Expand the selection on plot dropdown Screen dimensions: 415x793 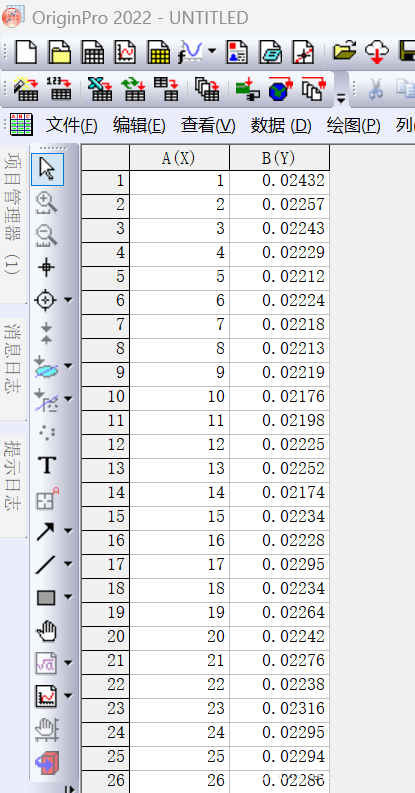68,366
